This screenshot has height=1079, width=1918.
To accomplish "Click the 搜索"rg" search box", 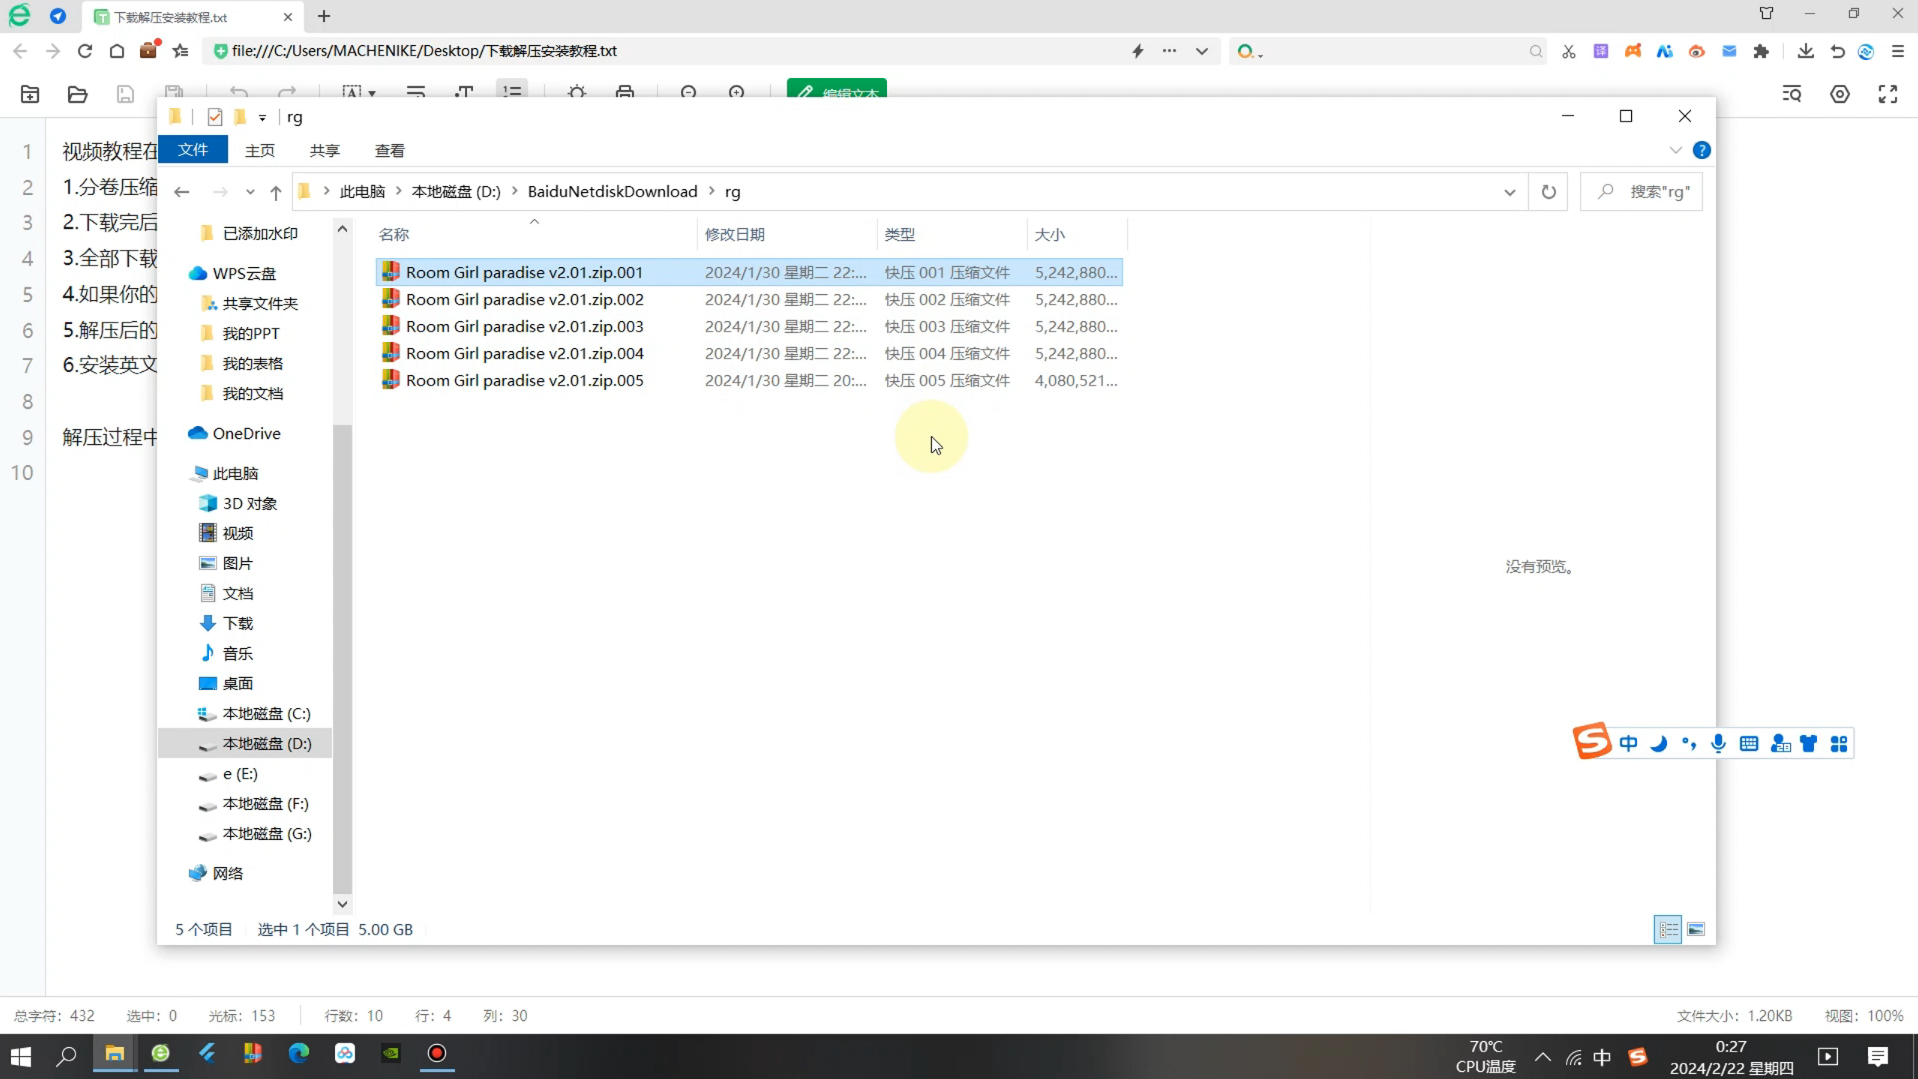I will pyautogui.click(x=1641, y=192).
